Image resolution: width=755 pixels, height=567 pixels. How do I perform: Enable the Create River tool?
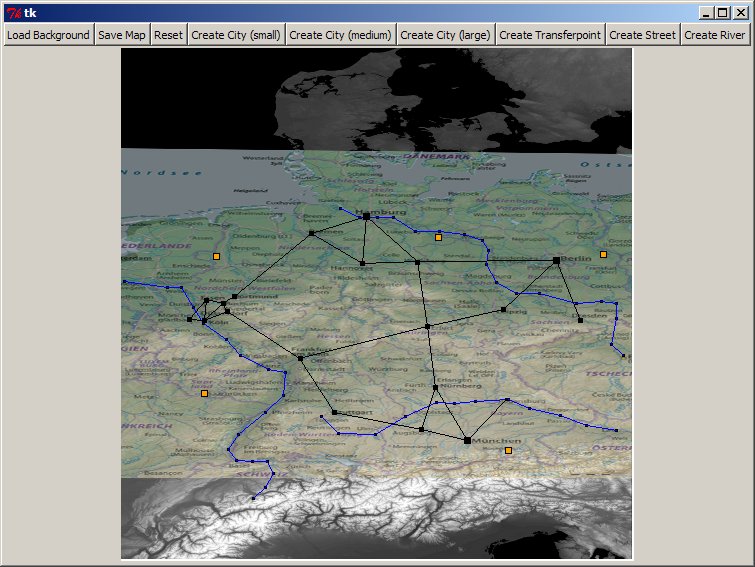[715, 34]
